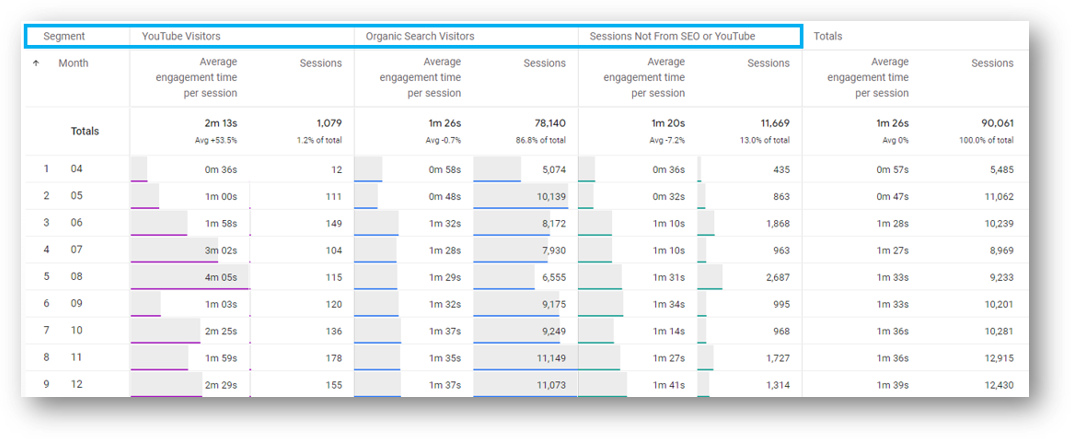Click the 0m 32s engagement cell

669,197
